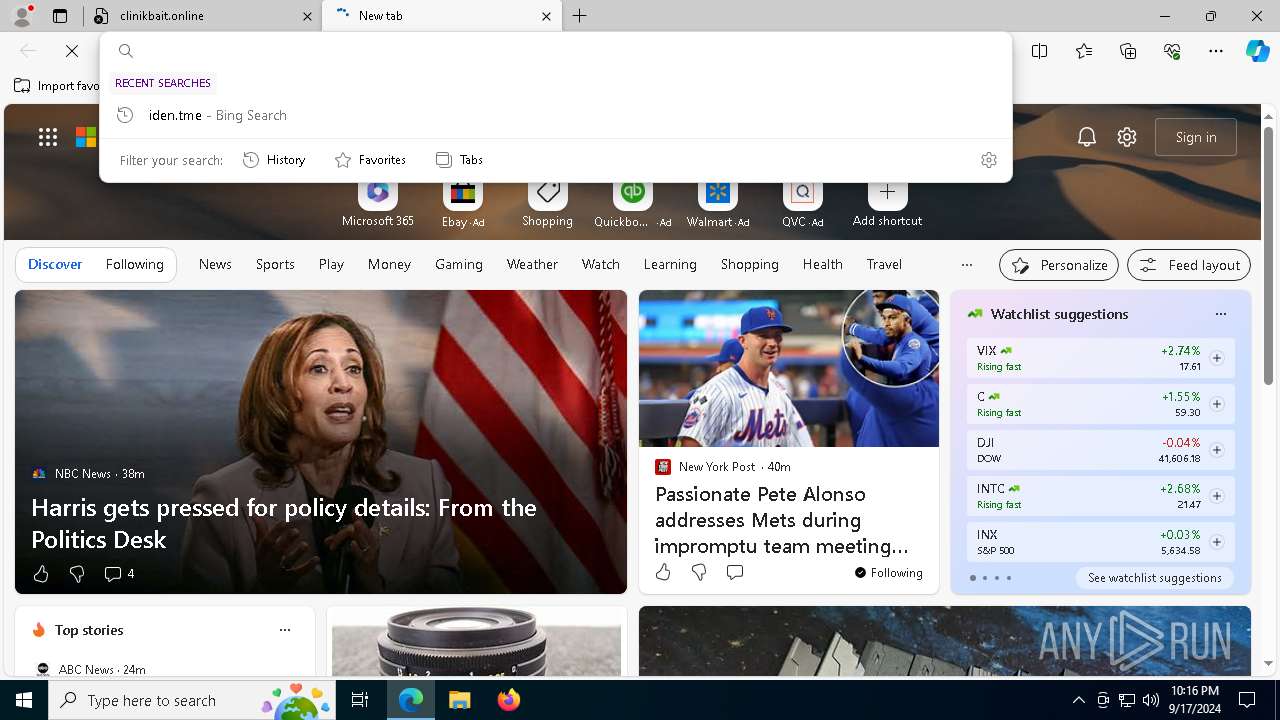
Task: See watchlist suggestions link
Action: [x=1155, y=578]
